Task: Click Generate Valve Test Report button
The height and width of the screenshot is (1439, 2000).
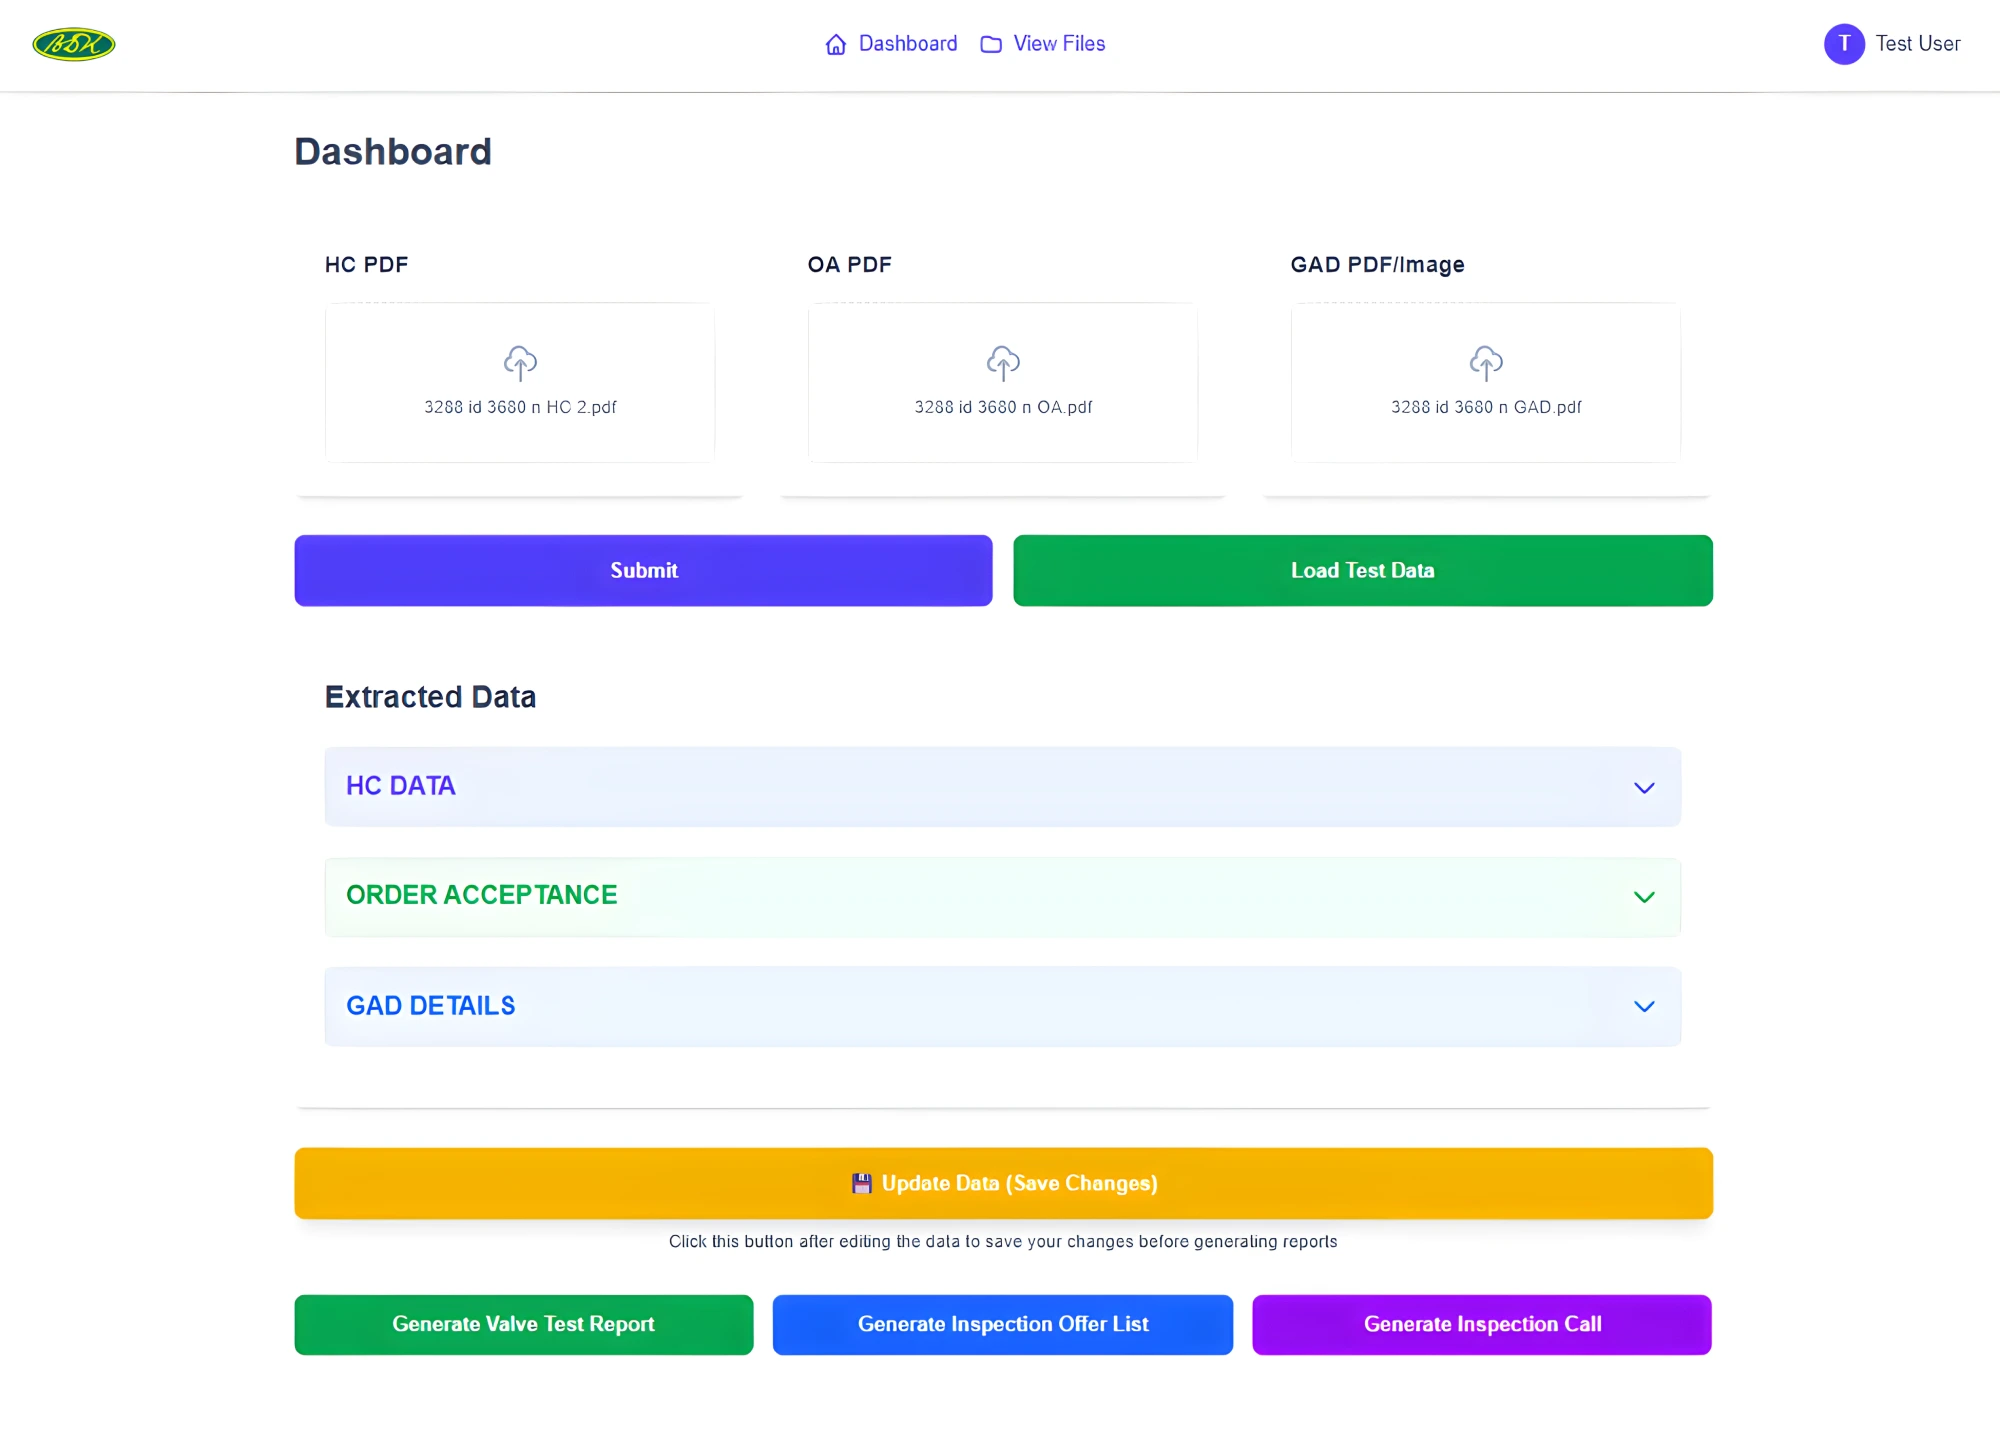Action: pos(523,1324)
